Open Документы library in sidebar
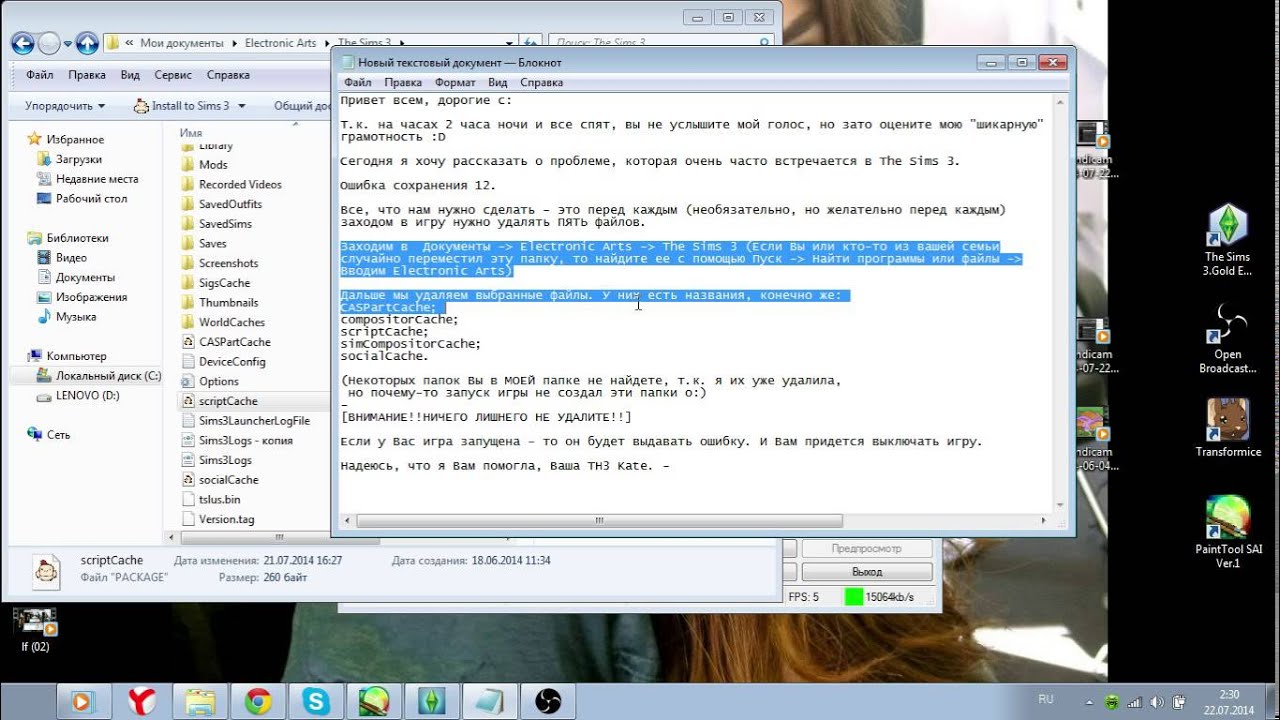 pyautogui.click(x=85, y=277)
